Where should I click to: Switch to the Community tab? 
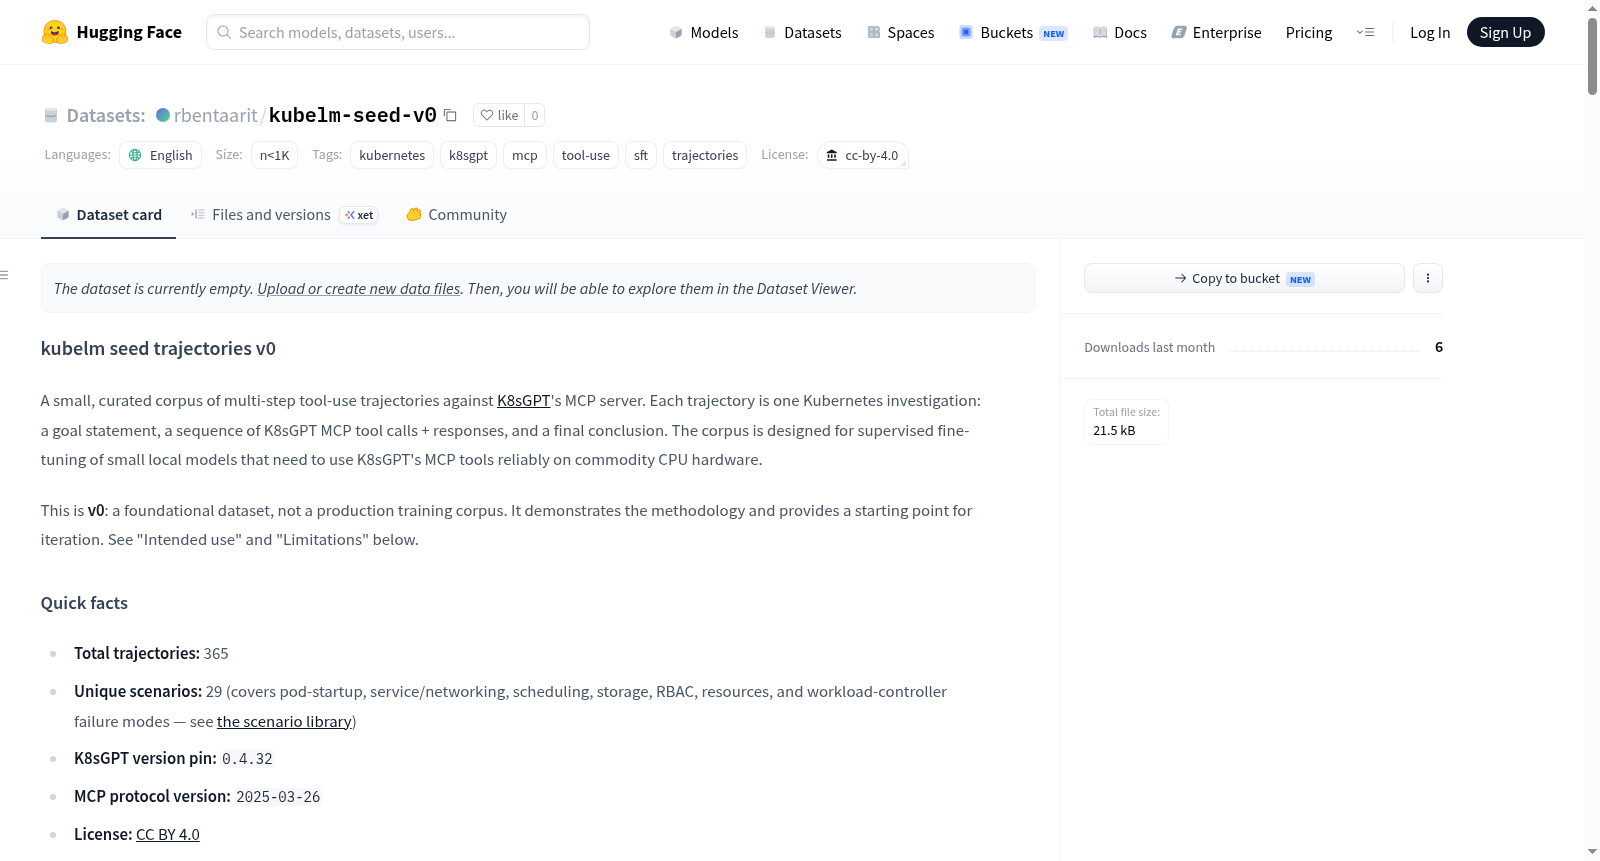456,215
